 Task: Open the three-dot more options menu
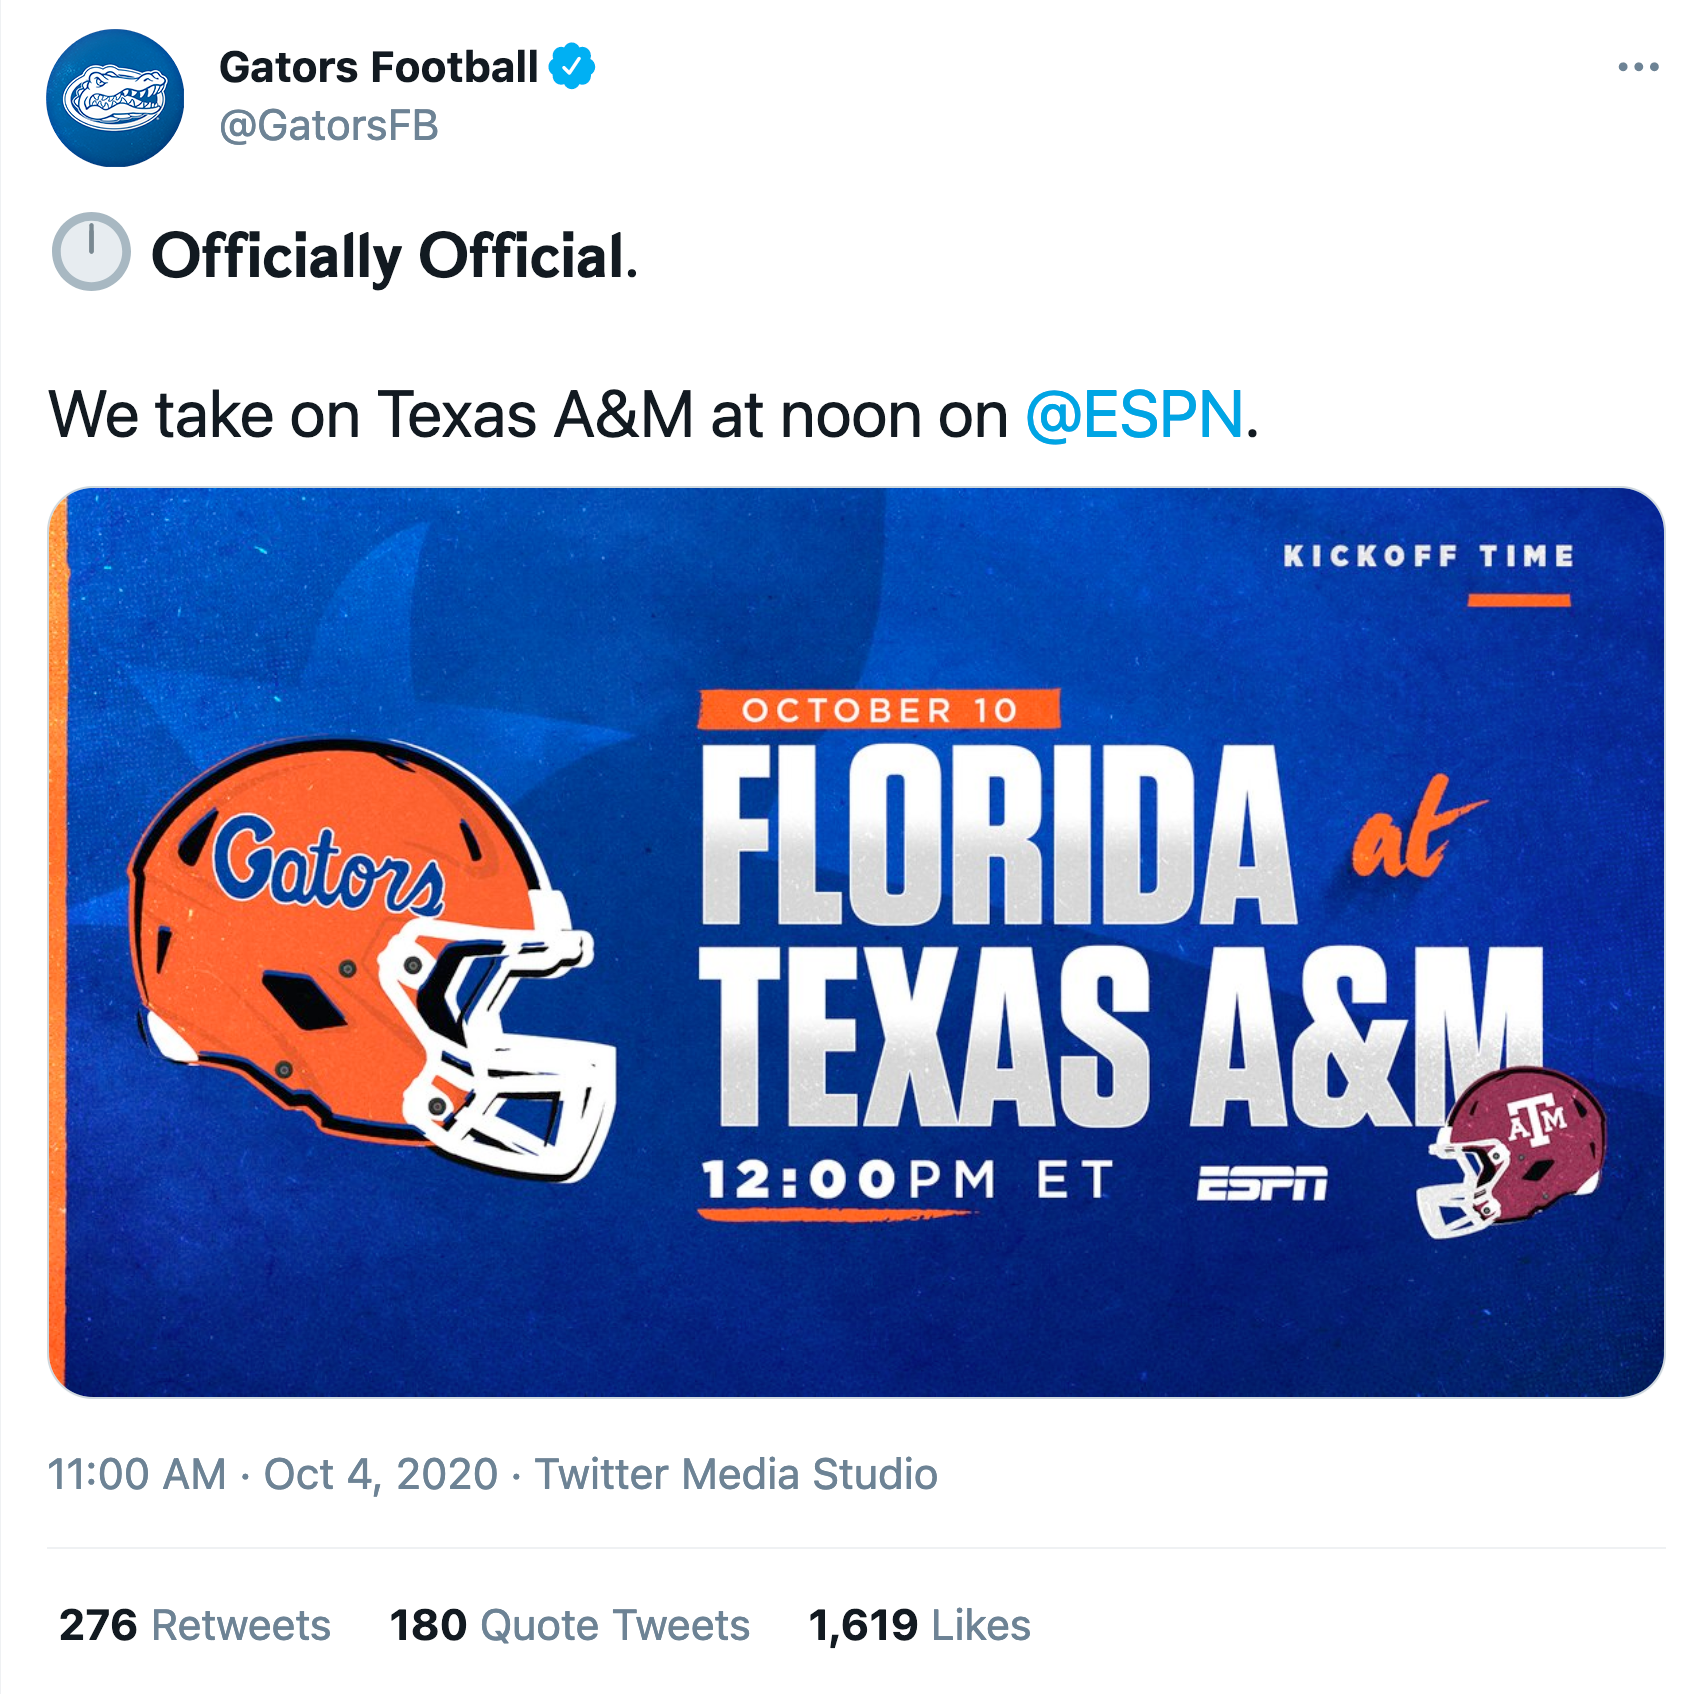pos(1638,67)
